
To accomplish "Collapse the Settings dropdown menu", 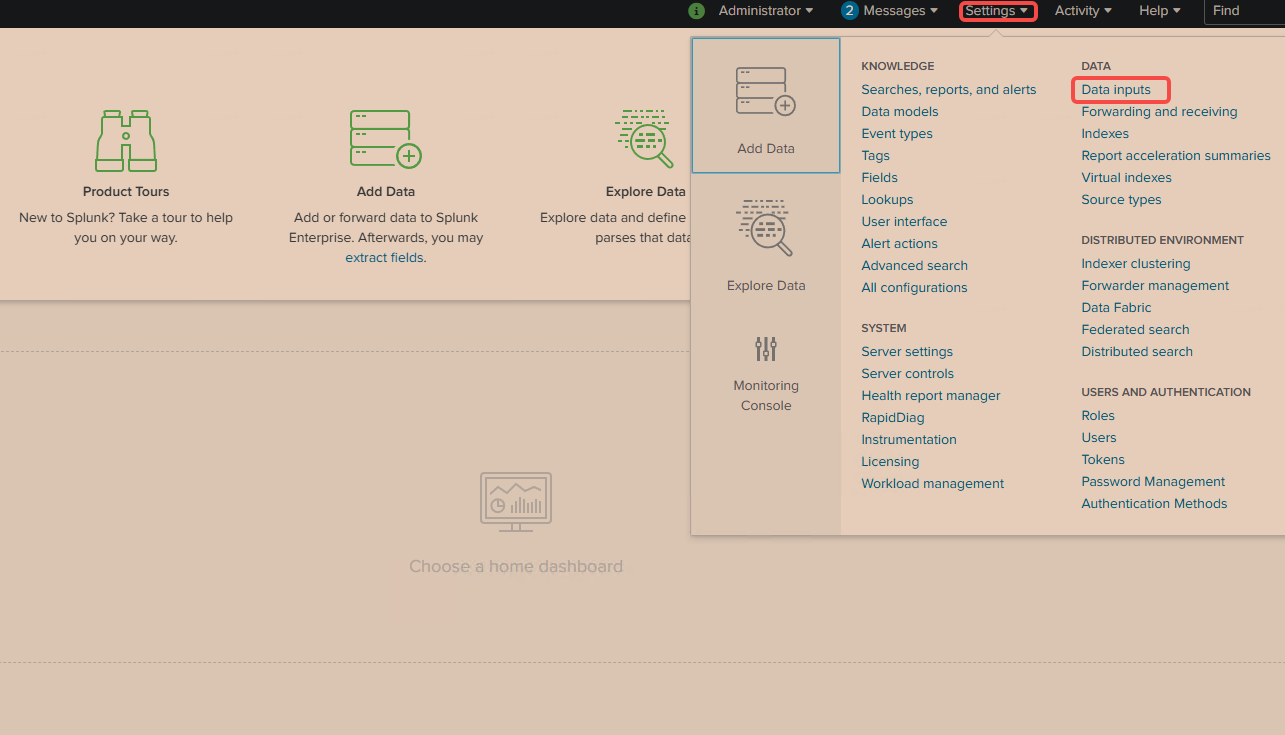I will 997,11.
